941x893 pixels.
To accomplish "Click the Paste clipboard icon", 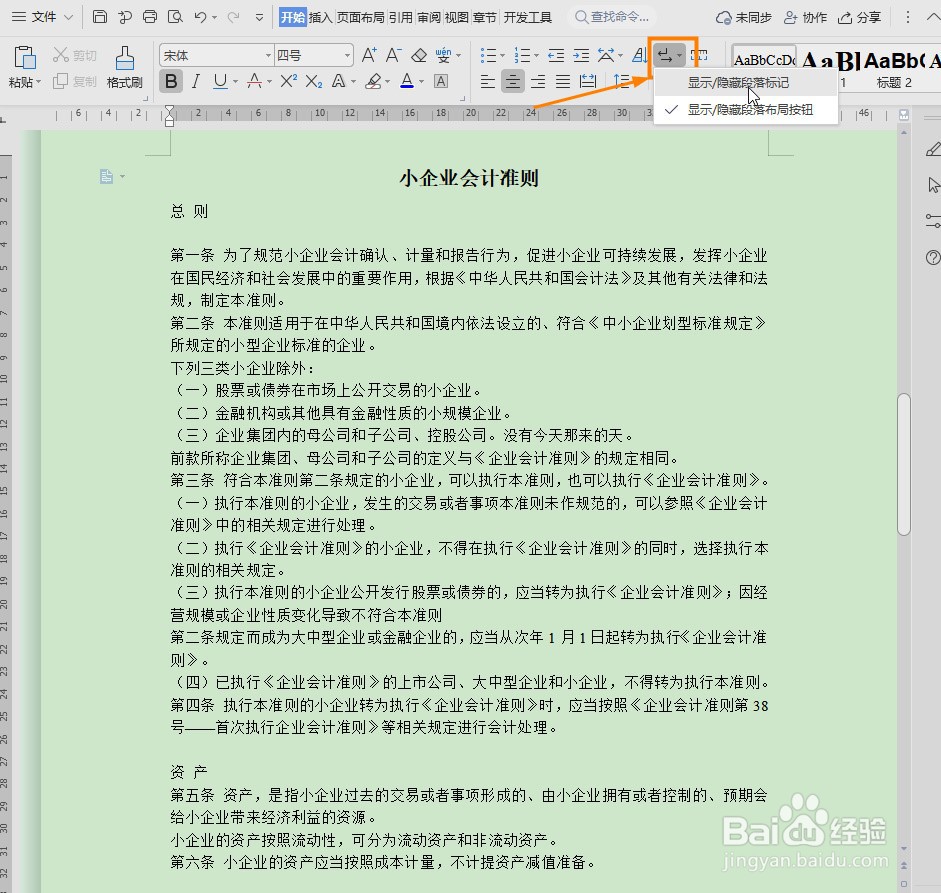I will [x=25, y=58].
